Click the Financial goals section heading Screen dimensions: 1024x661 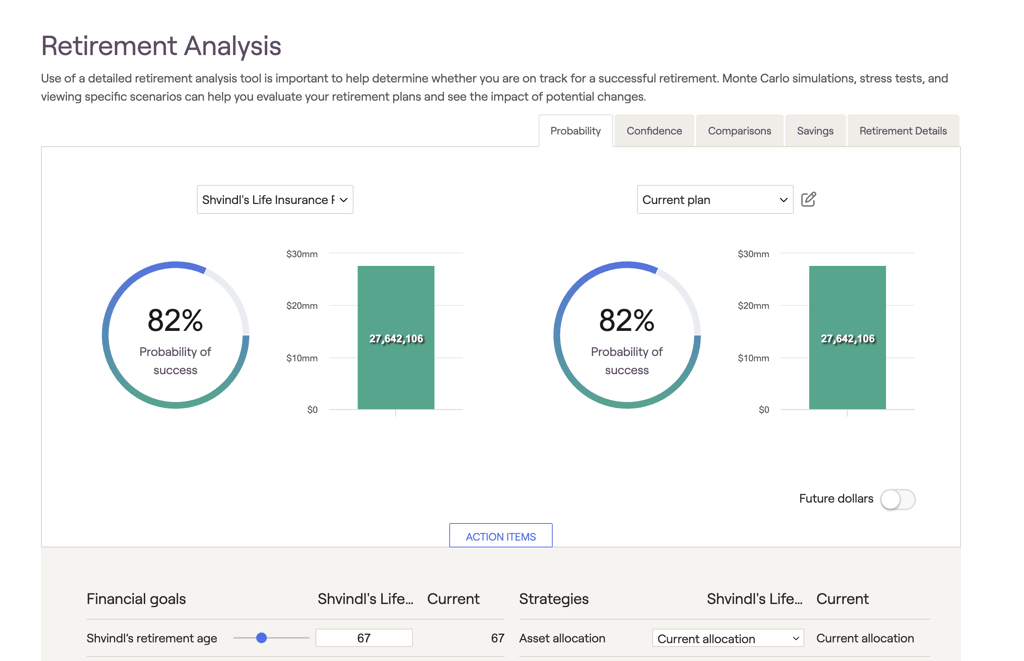136,599
